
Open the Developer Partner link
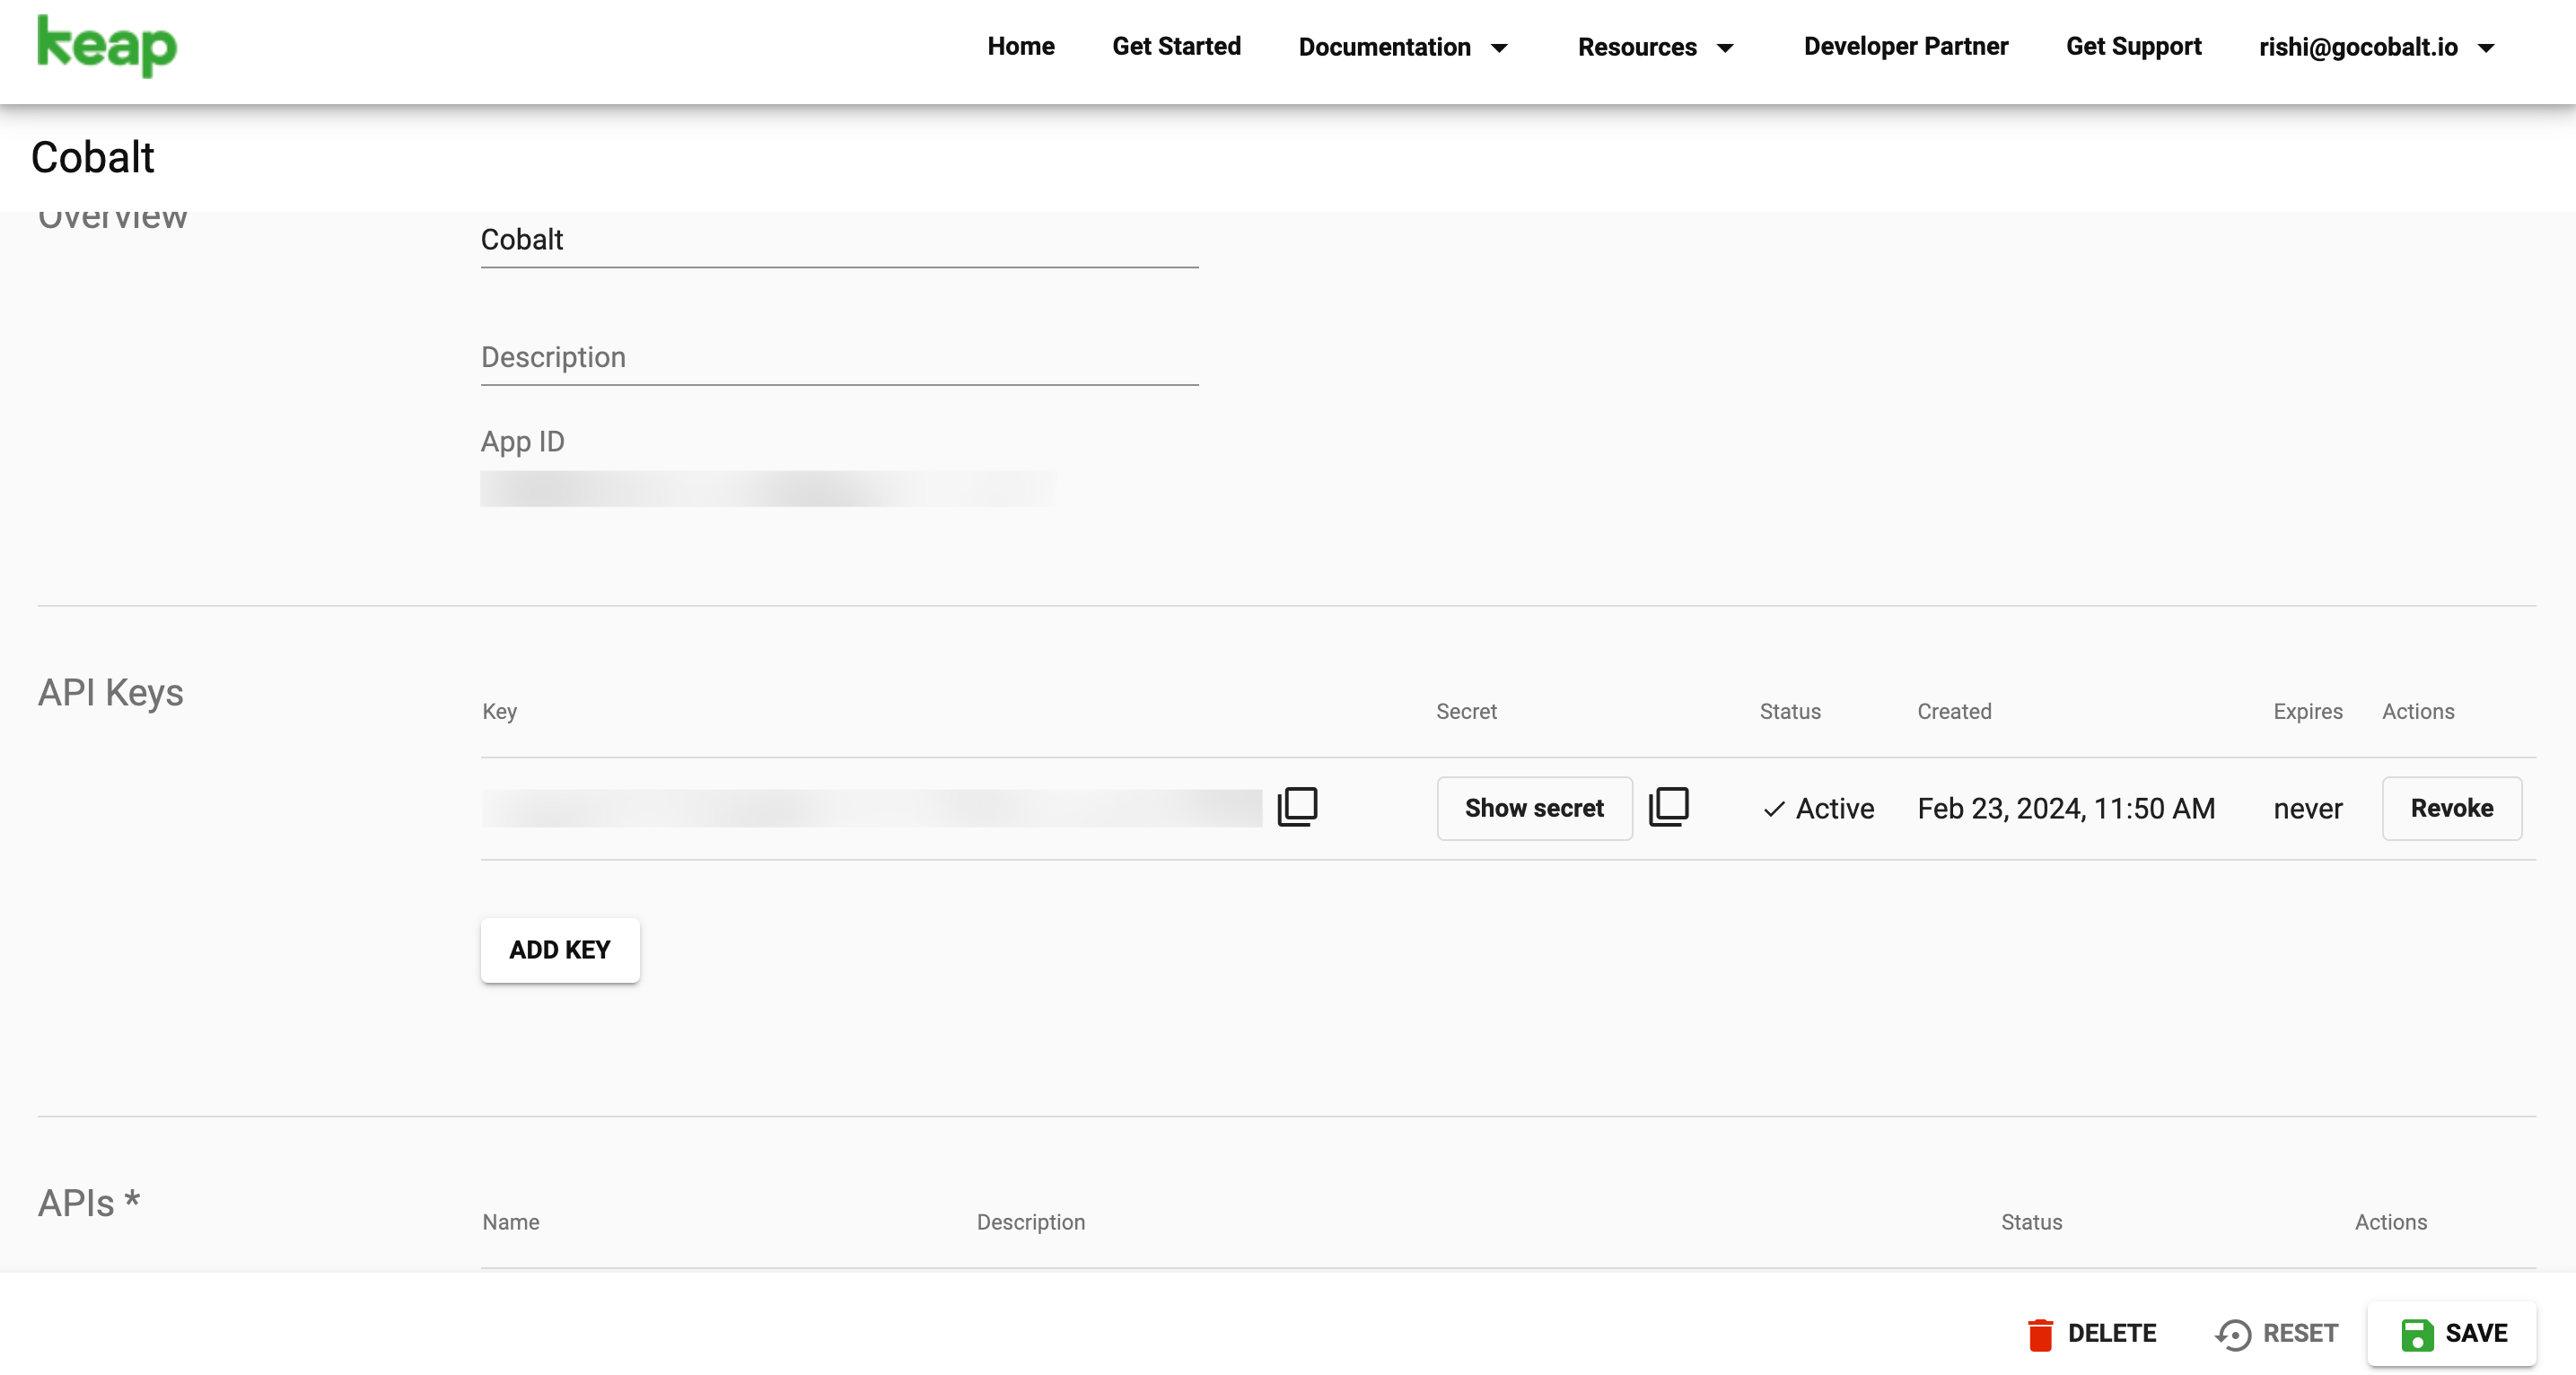[x=1905, y=46]
